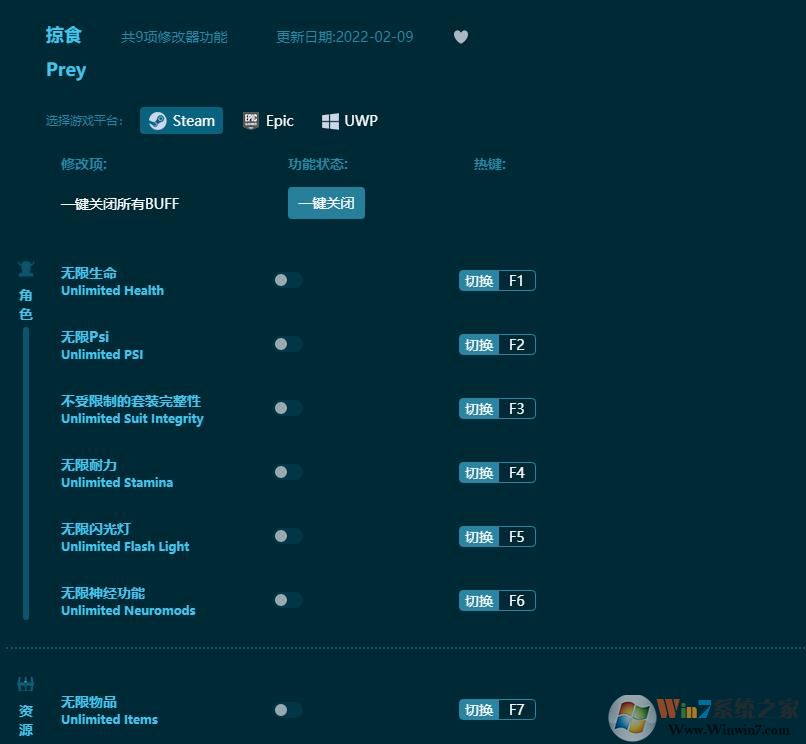The width and height of the screenshot is (806, 744).
Task: Click the 切换 button for Unlimited Items
Action: 479,709
